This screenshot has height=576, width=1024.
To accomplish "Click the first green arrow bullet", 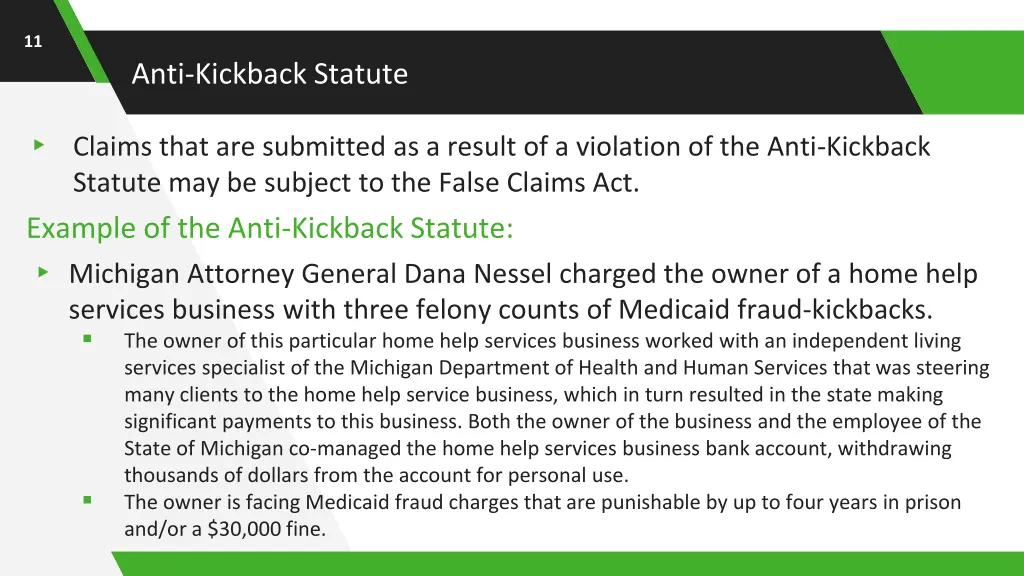I will point(39,145).
